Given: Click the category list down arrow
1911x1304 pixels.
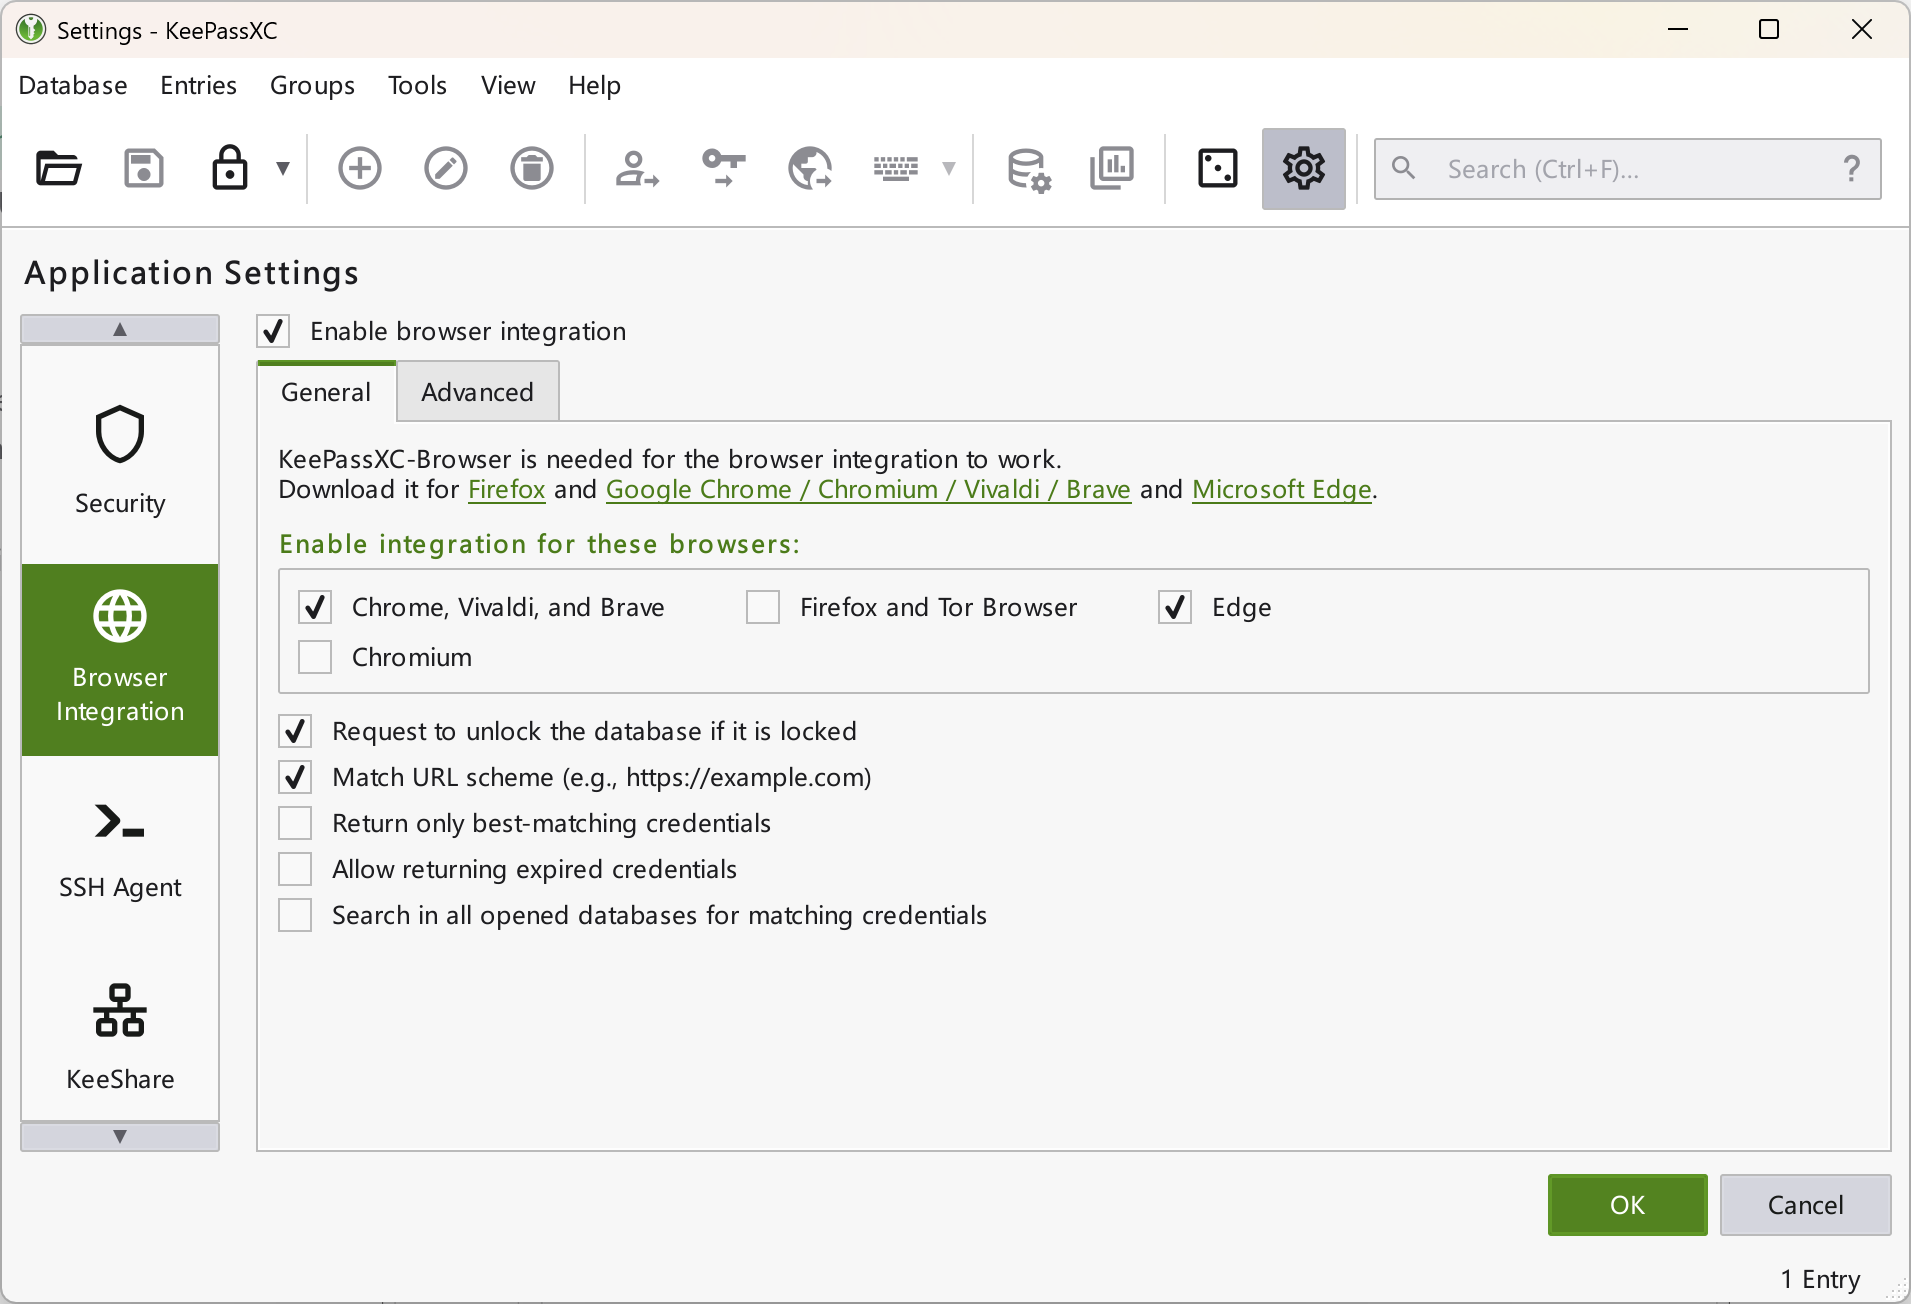Looking at the screenshot, I should (120, 1136).
